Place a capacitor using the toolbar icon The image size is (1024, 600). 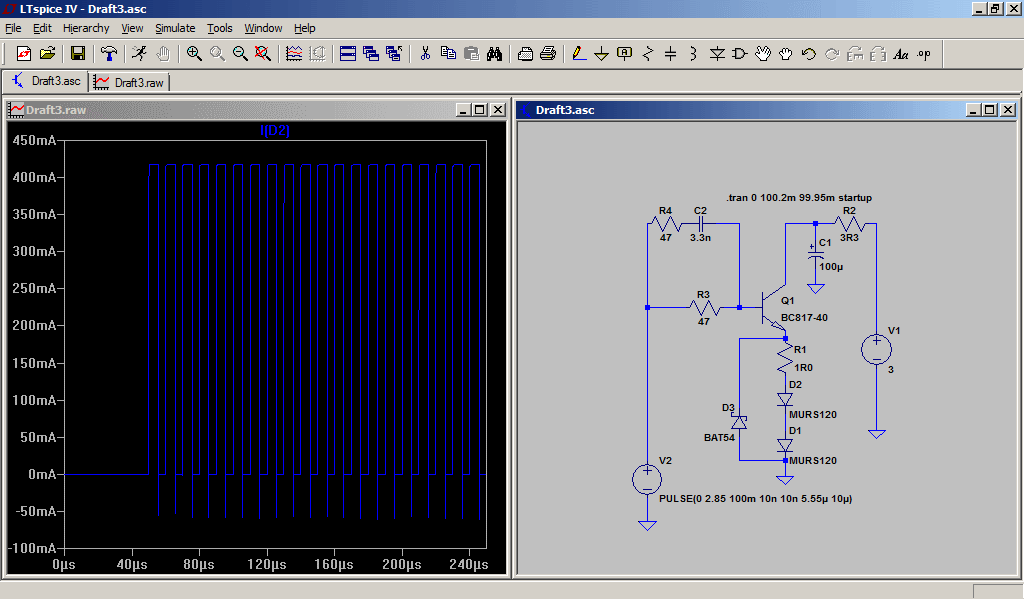tap(671, 54)
